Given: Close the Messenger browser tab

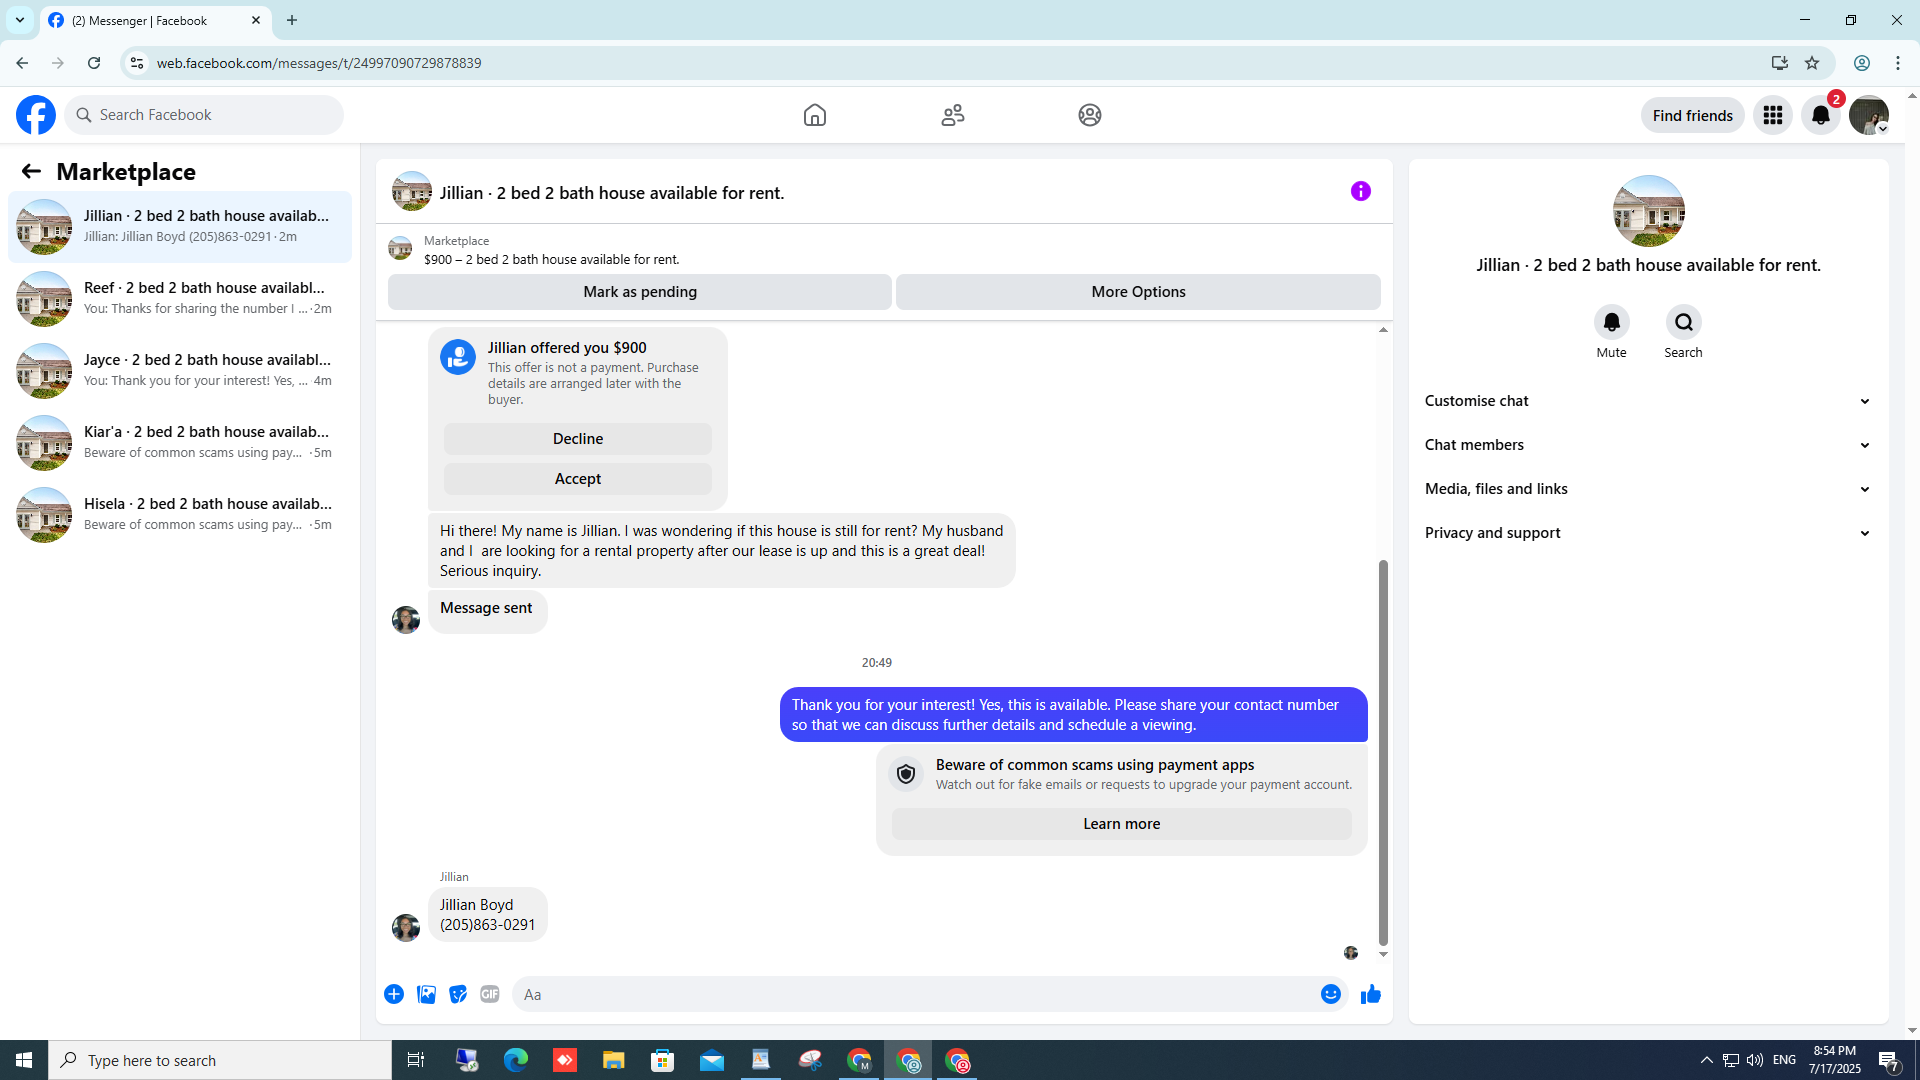Looking at the screenshot, I should point(256,20).
